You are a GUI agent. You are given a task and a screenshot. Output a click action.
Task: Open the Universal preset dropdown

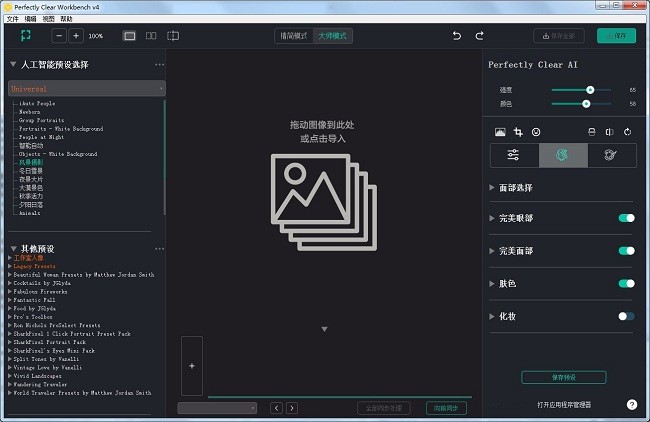(x=86, y=89)
